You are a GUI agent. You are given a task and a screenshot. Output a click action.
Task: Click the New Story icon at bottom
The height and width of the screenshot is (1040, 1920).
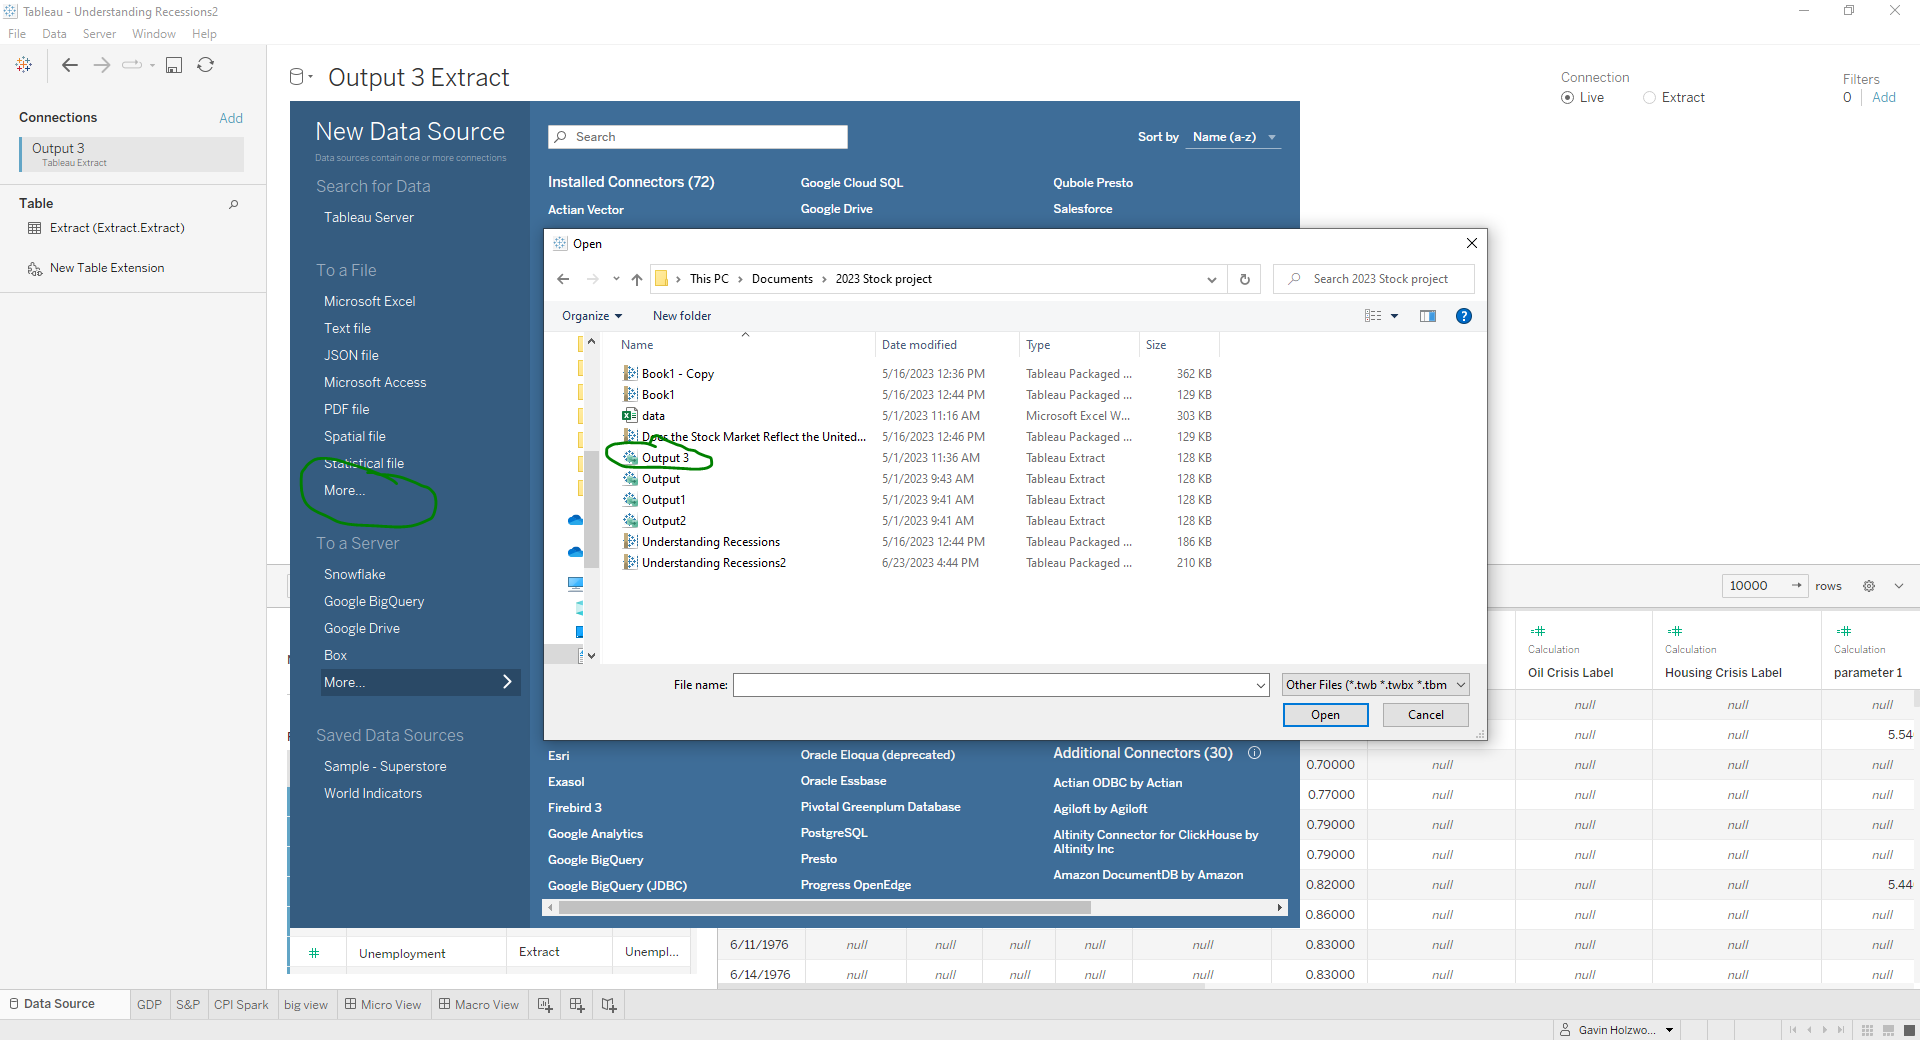[609, 1005]
